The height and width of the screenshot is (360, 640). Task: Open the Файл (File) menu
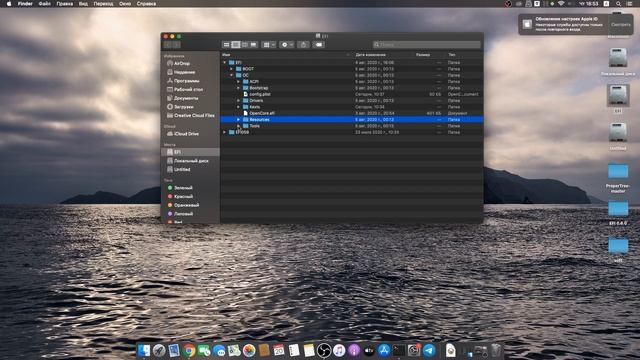click(44, 4)
